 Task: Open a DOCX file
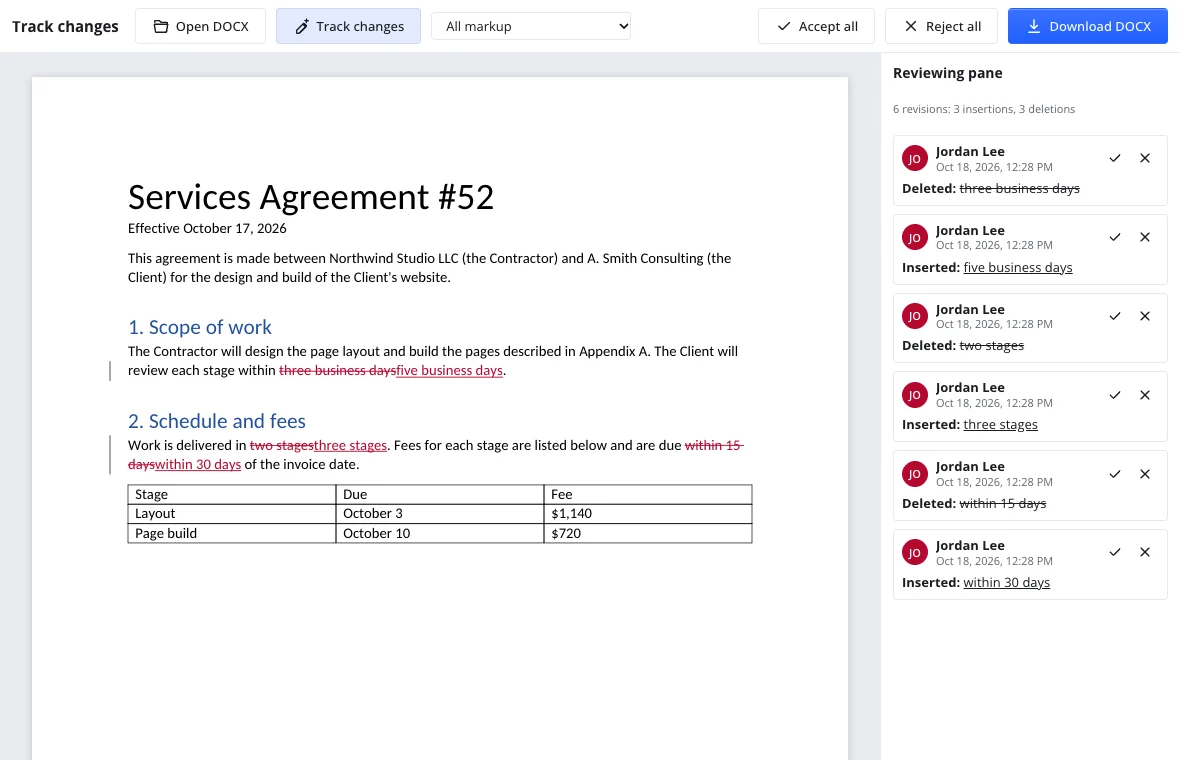pyautogui.click(x=200, y=26)
